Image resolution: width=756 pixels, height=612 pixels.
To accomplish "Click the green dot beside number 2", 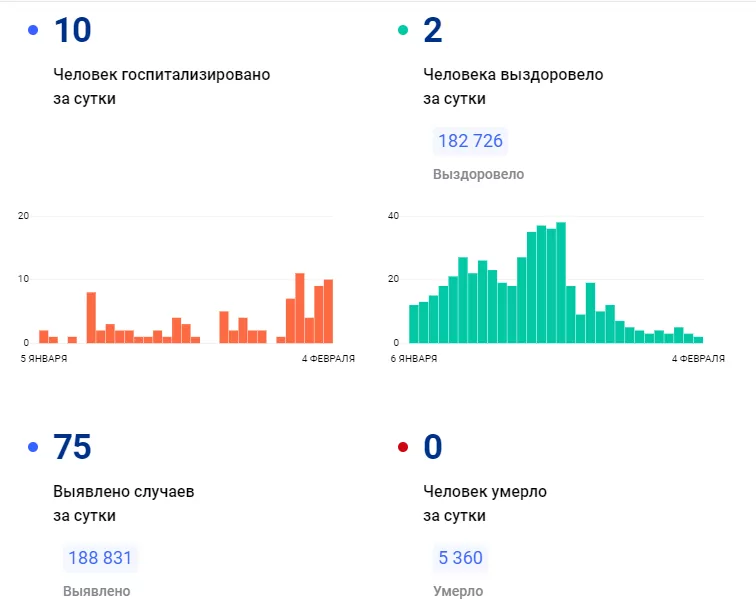I will coord(403,30).
